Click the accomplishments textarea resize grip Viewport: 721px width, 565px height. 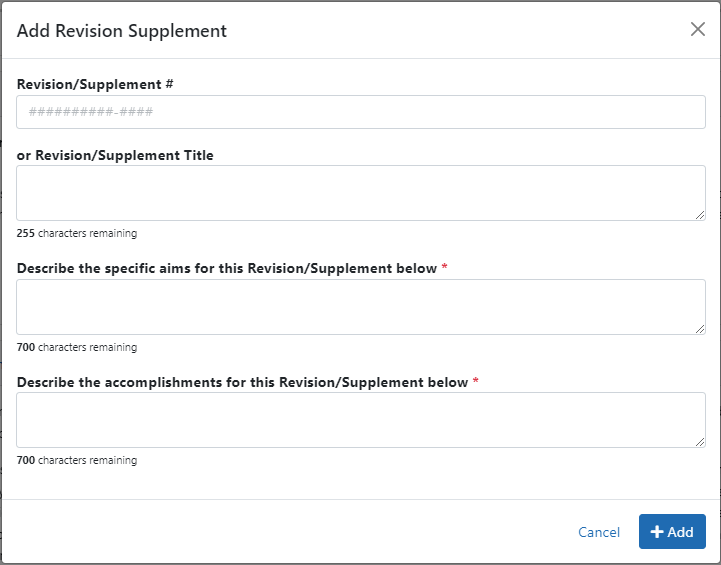700,442
